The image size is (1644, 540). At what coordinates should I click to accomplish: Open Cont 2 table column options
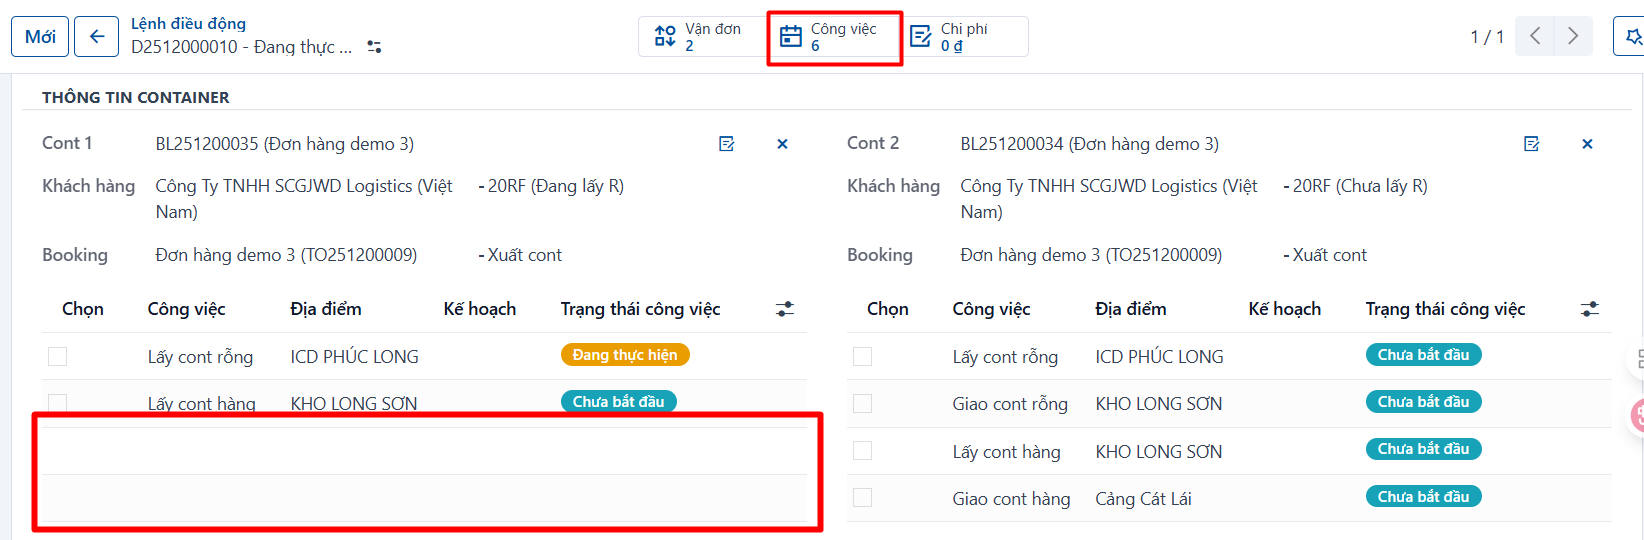(x=1589, y=309)
